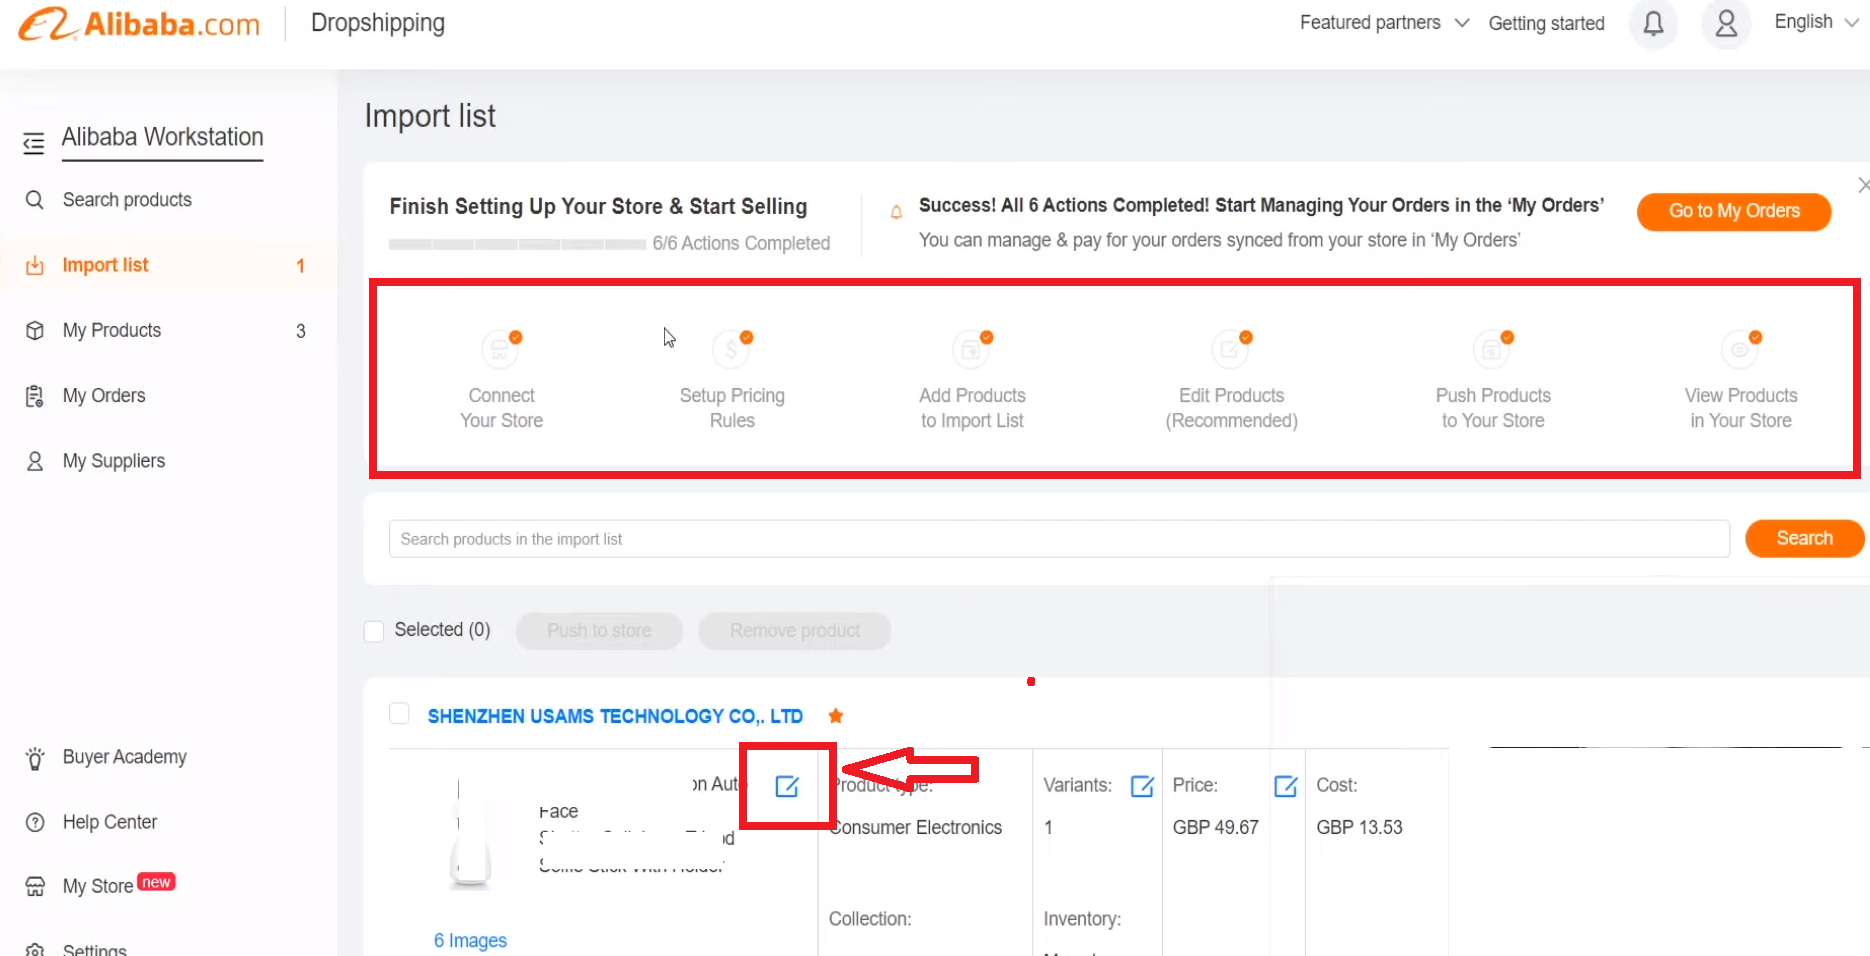Click the My Products cube icon
This screenshot has height=956, width=1870.
pos(35,331)
